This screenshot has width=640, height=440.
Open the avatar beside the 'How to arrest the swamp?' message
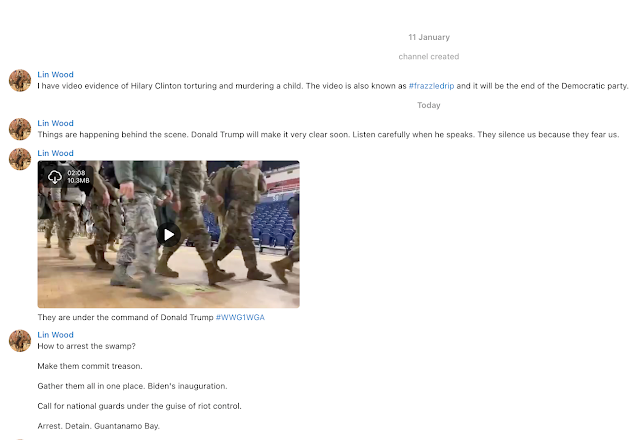click(x=20, y=341)
